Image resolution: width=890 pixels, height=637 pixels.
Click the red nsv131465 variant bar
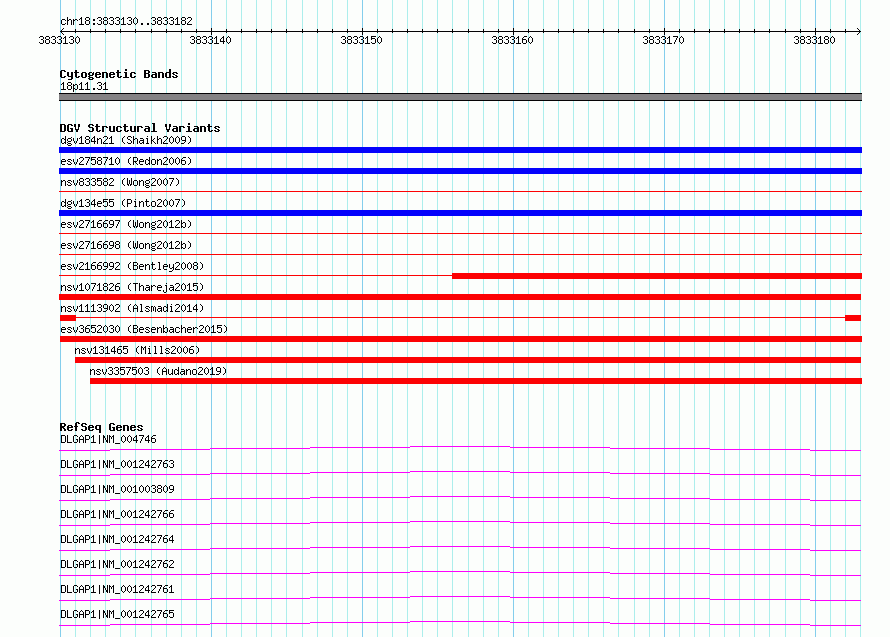tap(468, 360)
